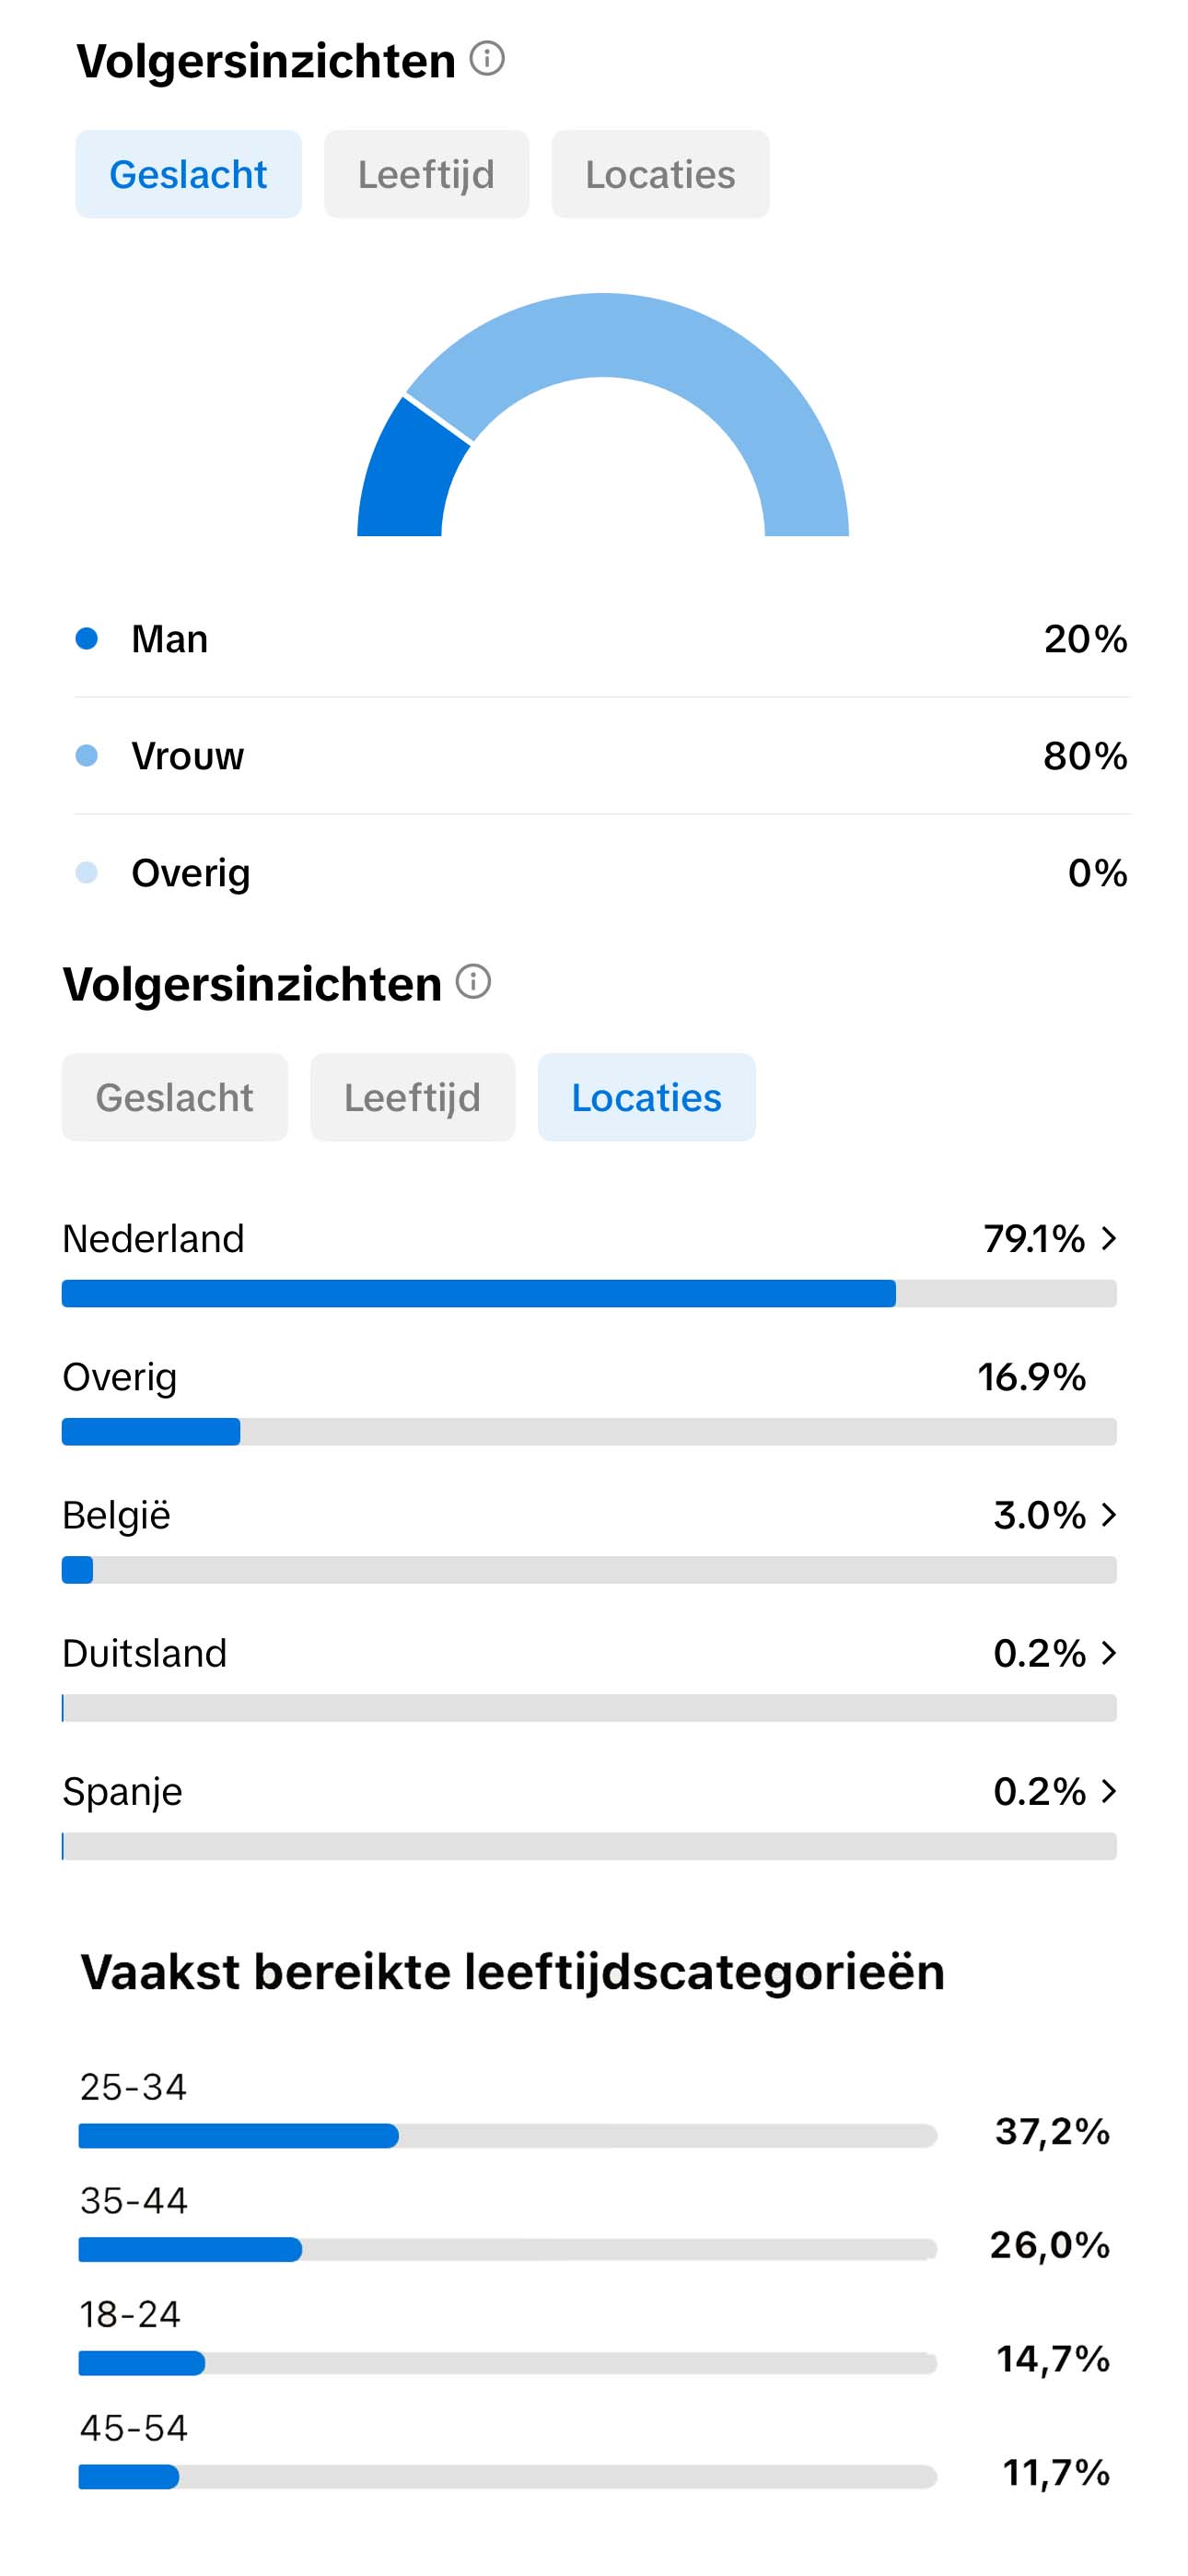Select Geslacht tab in lower section
The height and width of the screenshot is (2576, 1188).
[x=174, y=1097]
